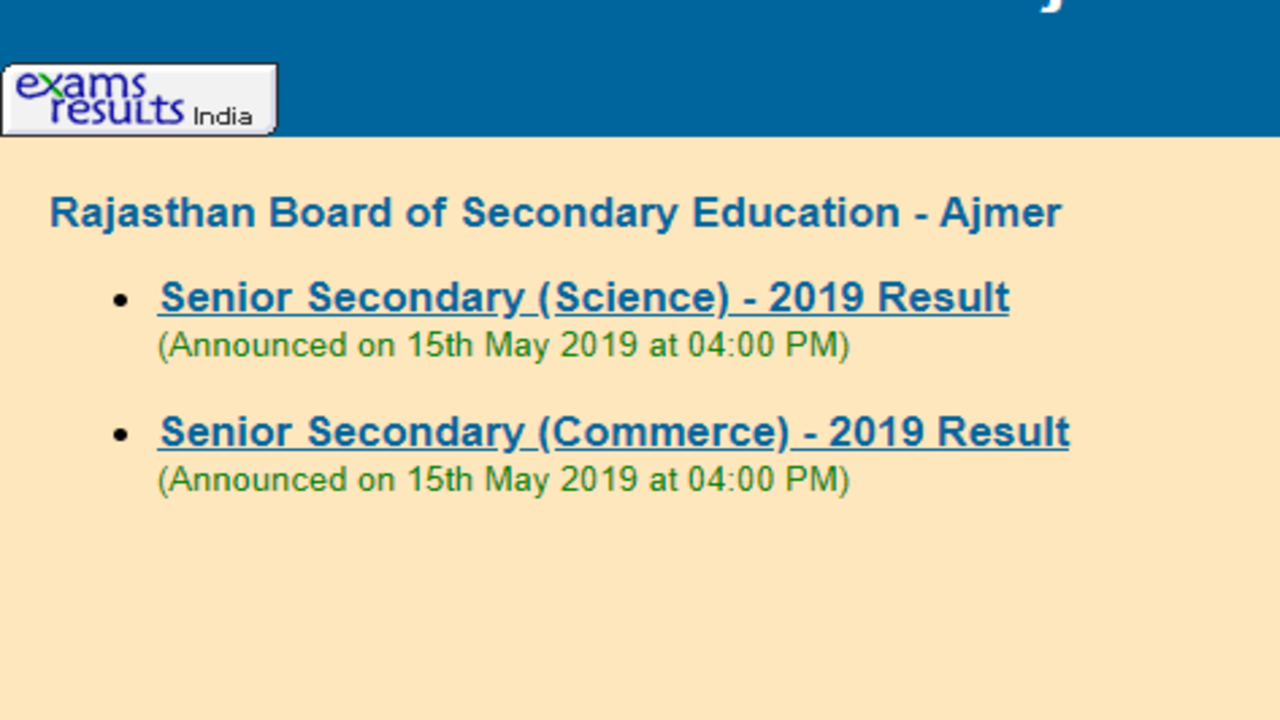This screenshot has width=1280, height=720.
Task: Click the word Science in the first link
Action: pyautogui.click(x=641, y=298)
